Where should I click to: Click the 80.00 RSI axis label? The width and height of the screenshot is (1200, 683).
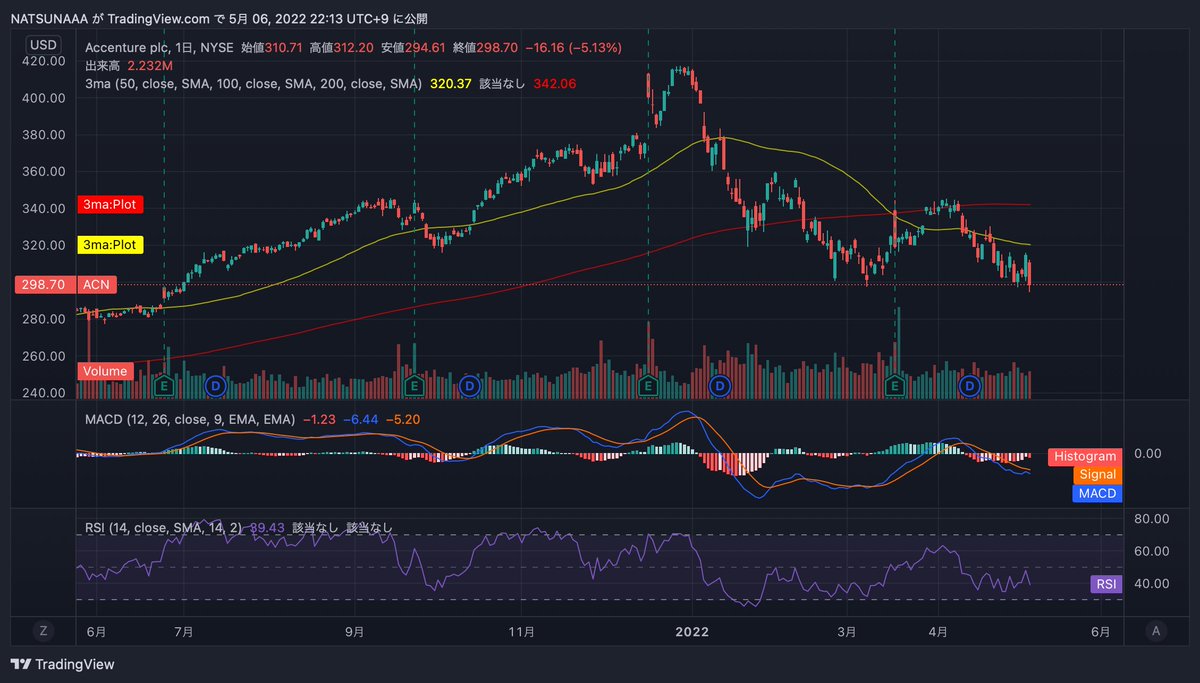(1150, 518)
